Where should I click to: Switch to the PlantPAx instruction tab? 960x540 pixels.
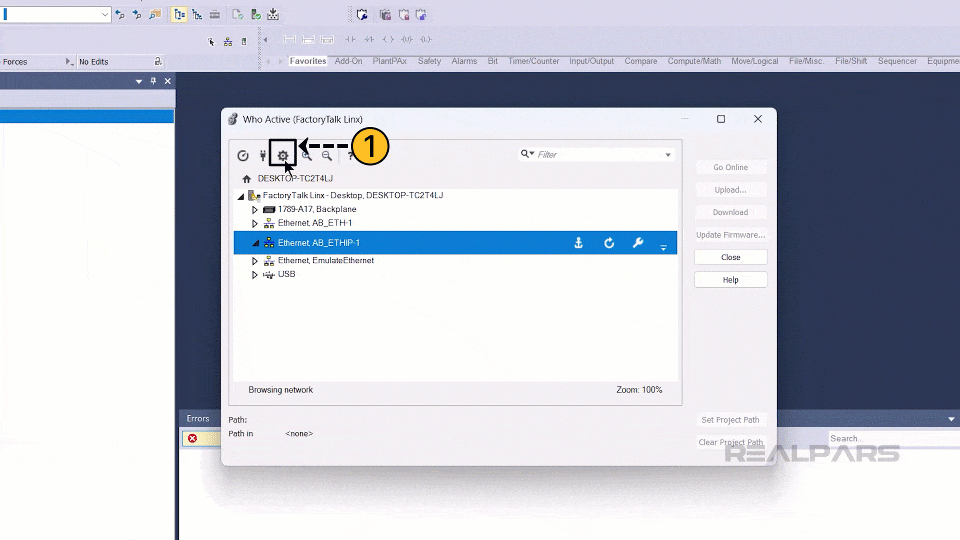click(389, 61)
